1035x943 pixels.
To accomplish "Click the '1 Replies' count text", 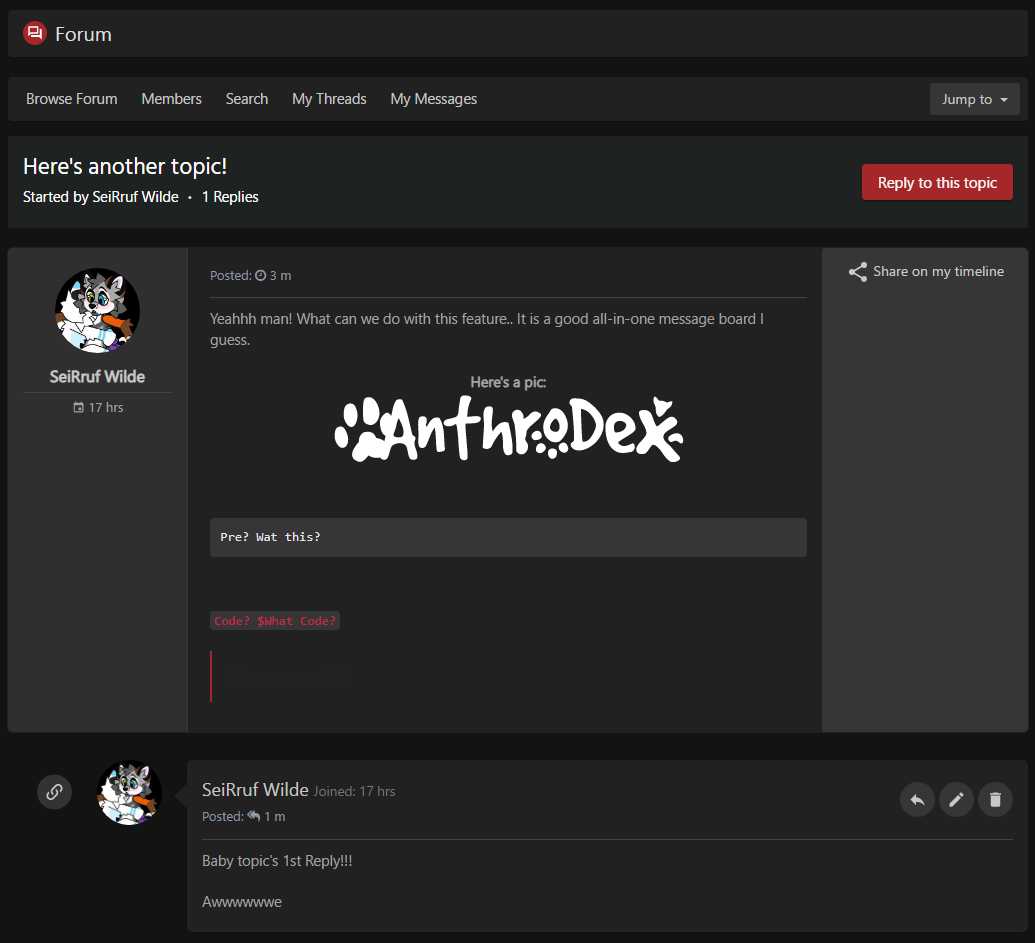I will click(230, 197).
